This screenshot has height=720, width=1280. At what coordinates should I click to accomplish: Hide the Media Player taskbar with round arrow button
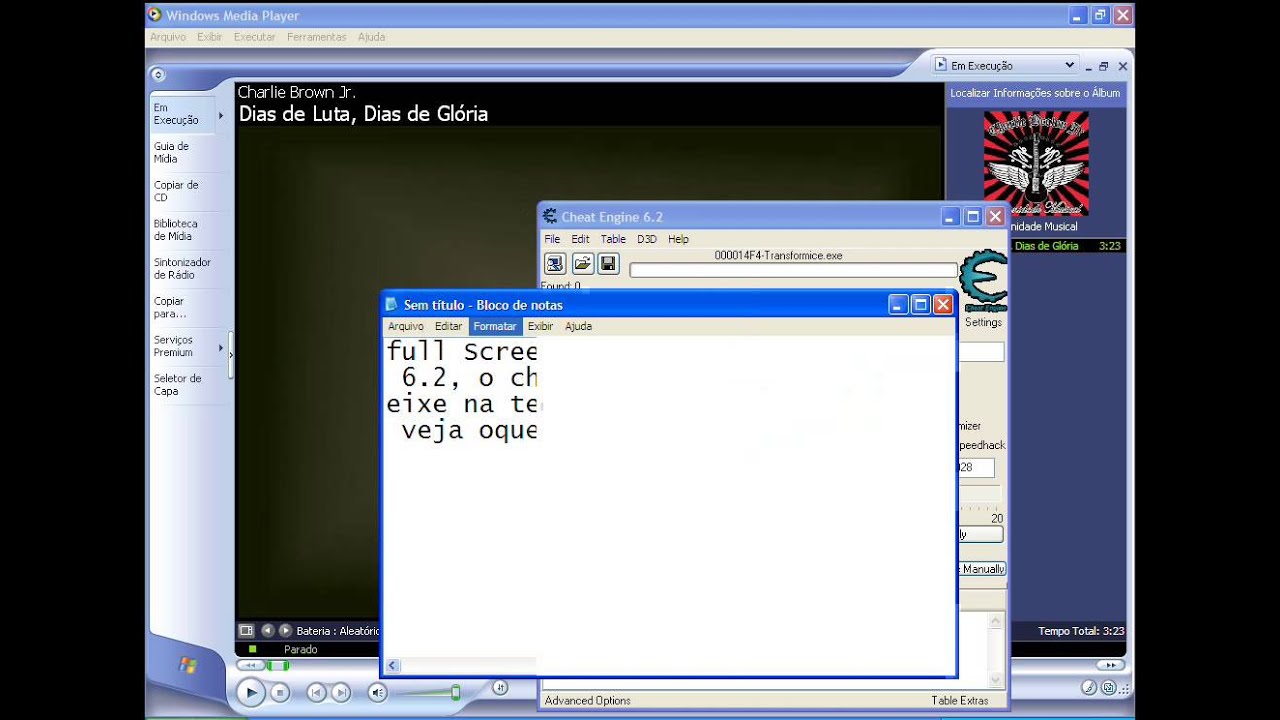click(x=158, y=74)
